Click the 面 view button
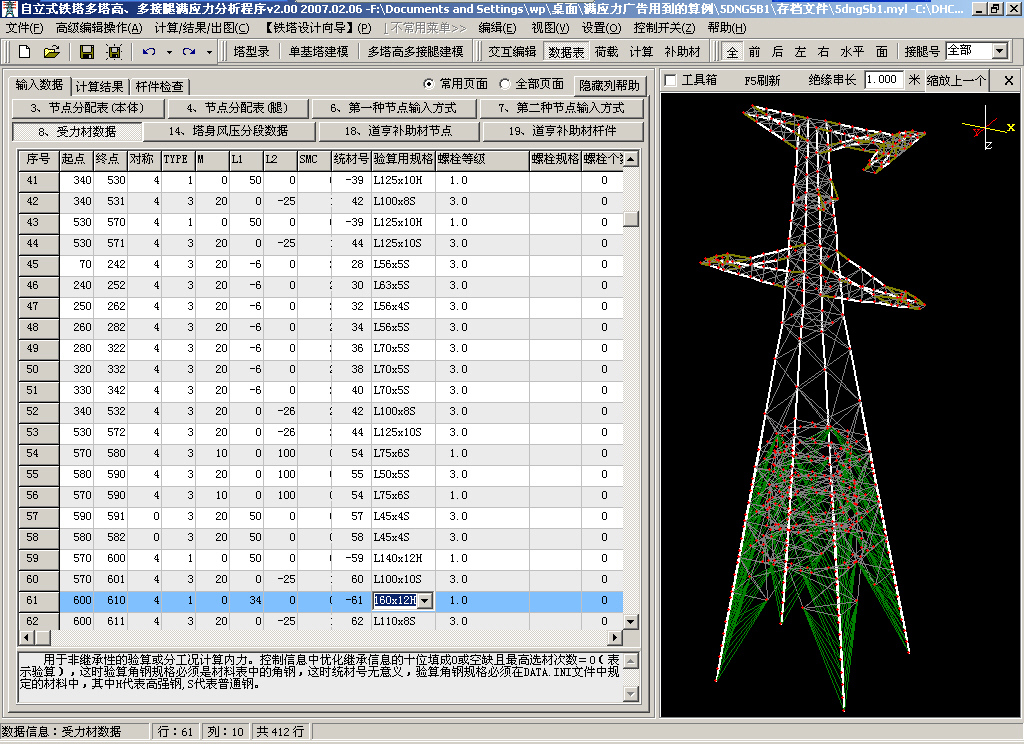The image size is (1024, 744). pyautogui.click(x=882, y=52)
